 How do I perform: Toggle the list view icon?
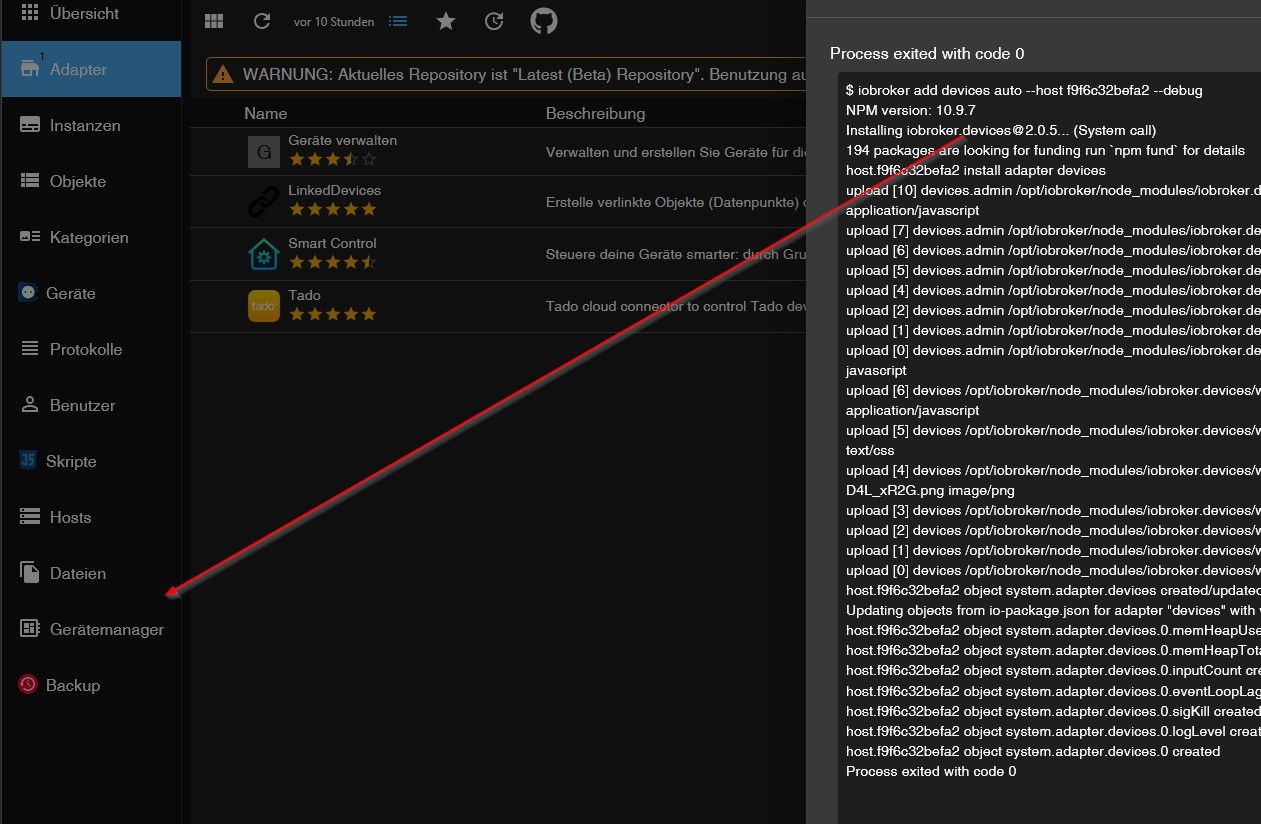click(x=398, y=21)
